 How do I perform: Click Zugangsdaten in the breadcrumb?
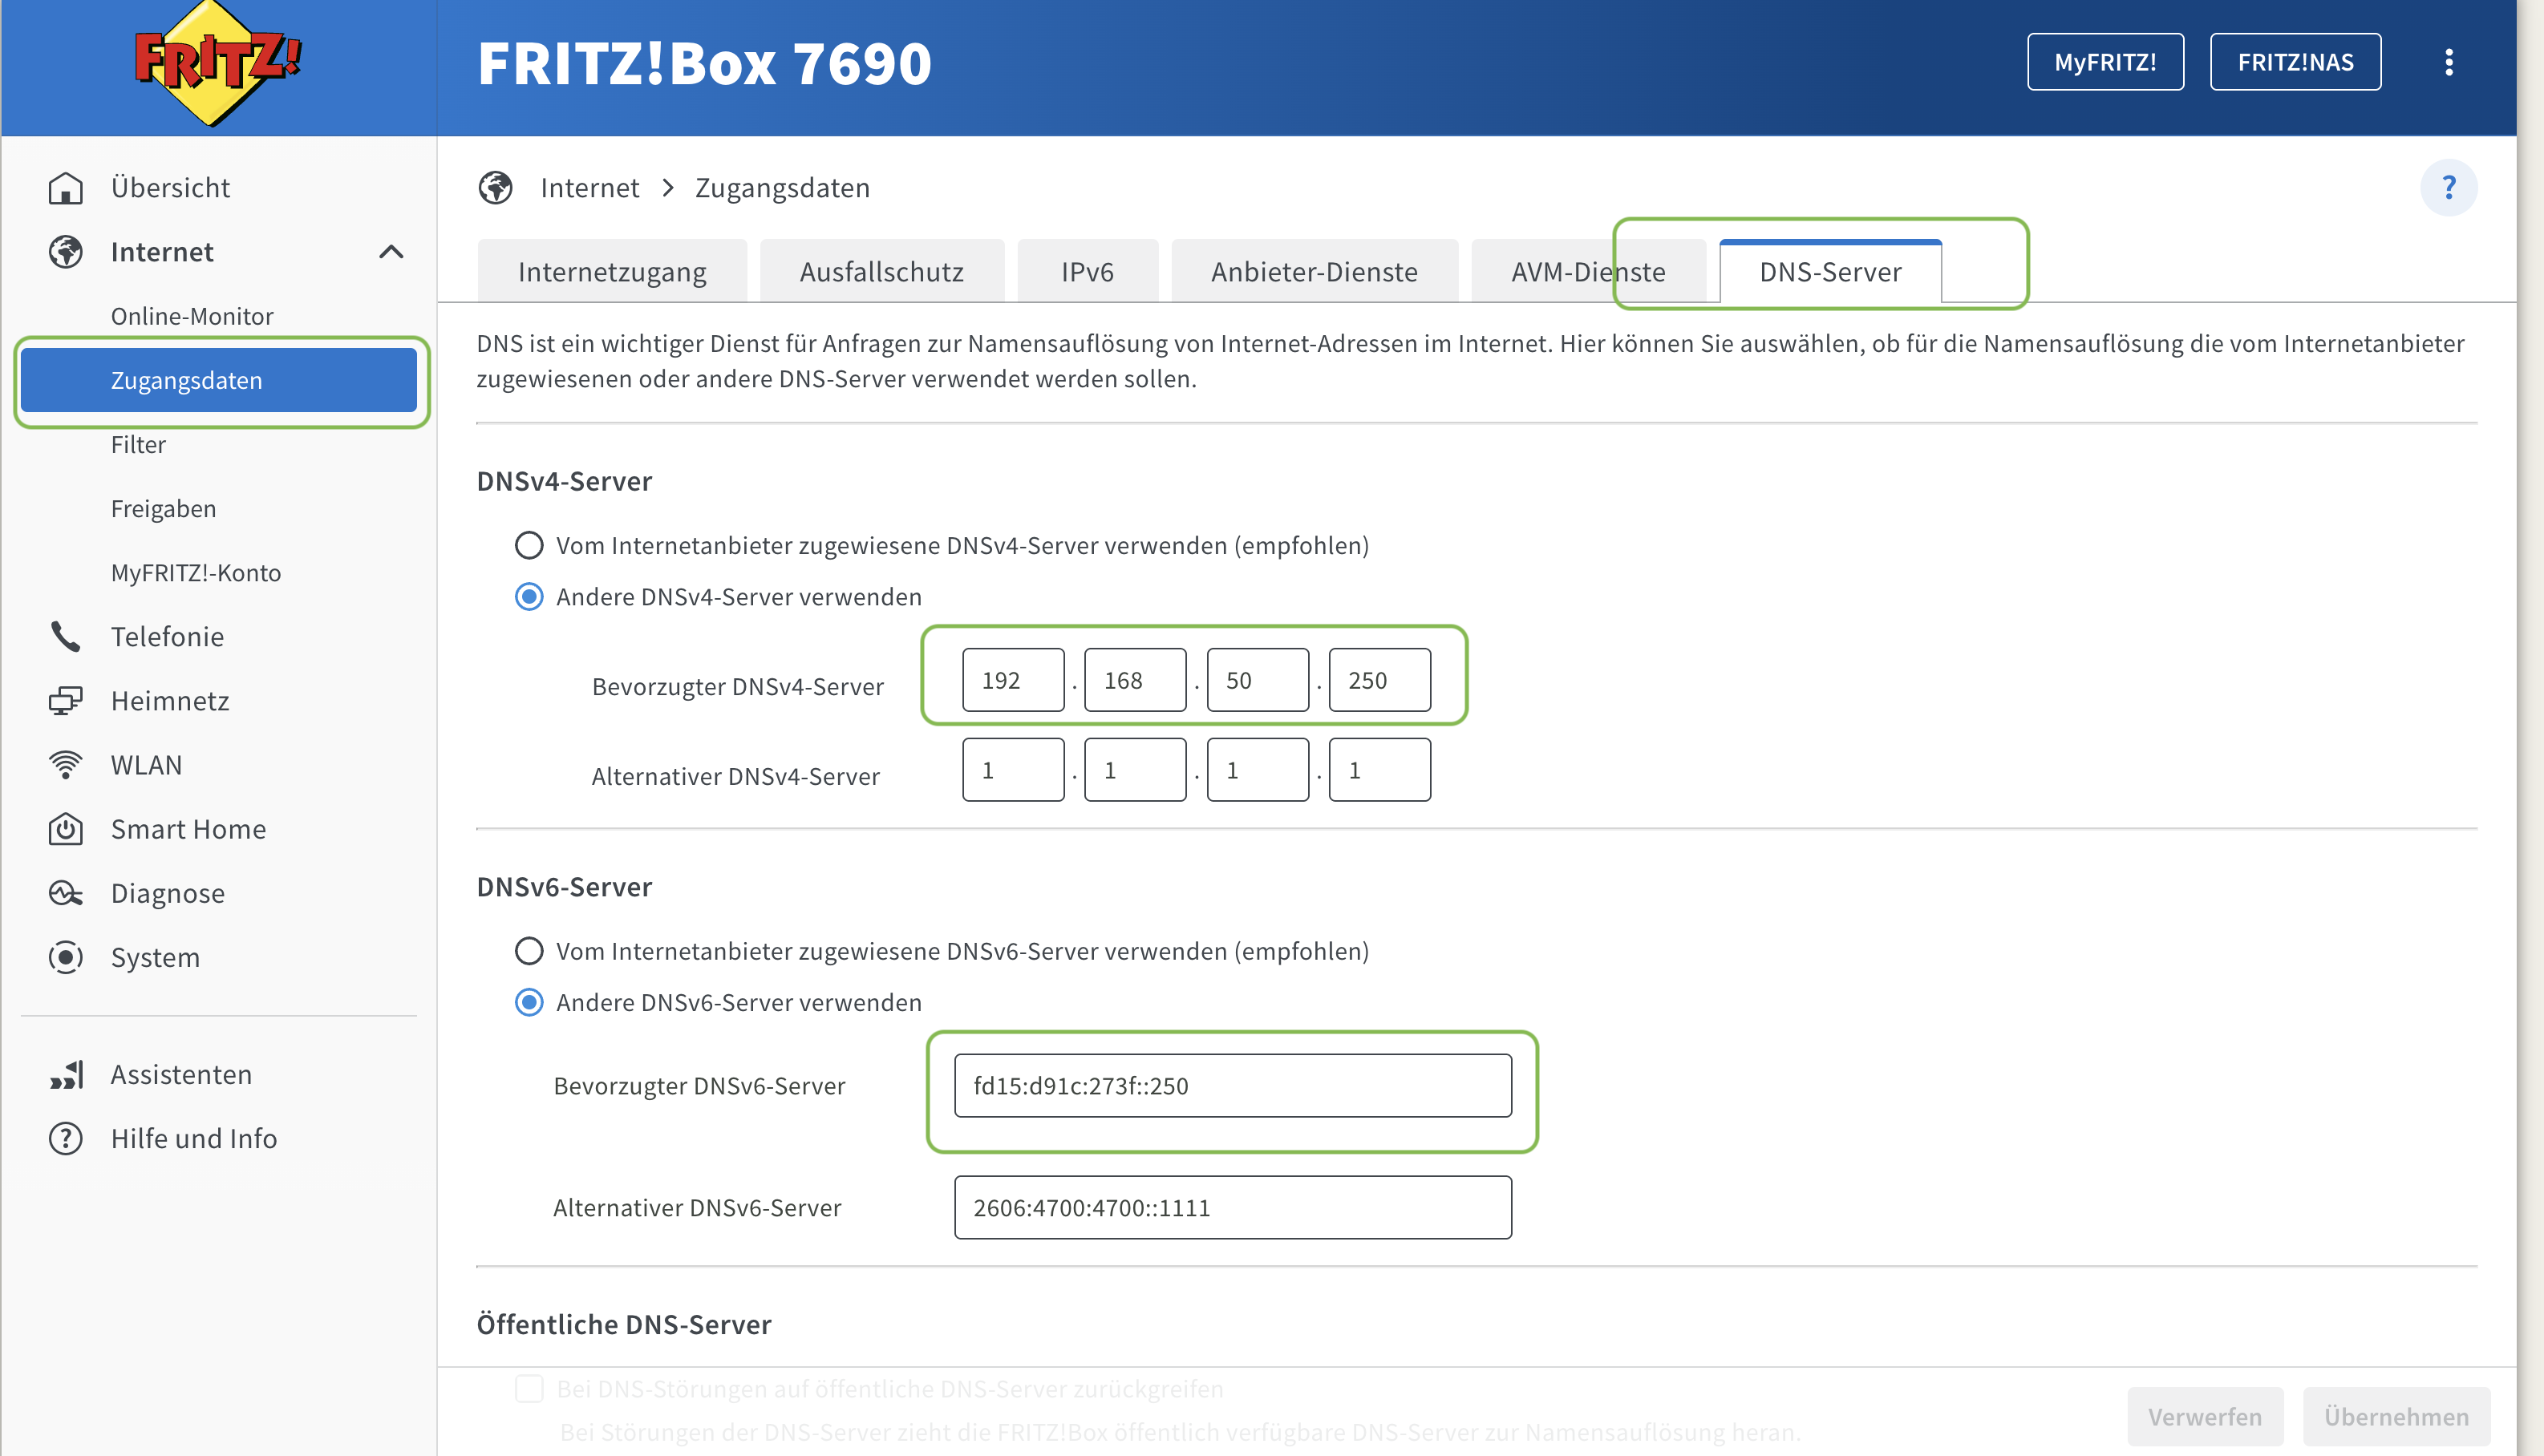coord(782,187)
